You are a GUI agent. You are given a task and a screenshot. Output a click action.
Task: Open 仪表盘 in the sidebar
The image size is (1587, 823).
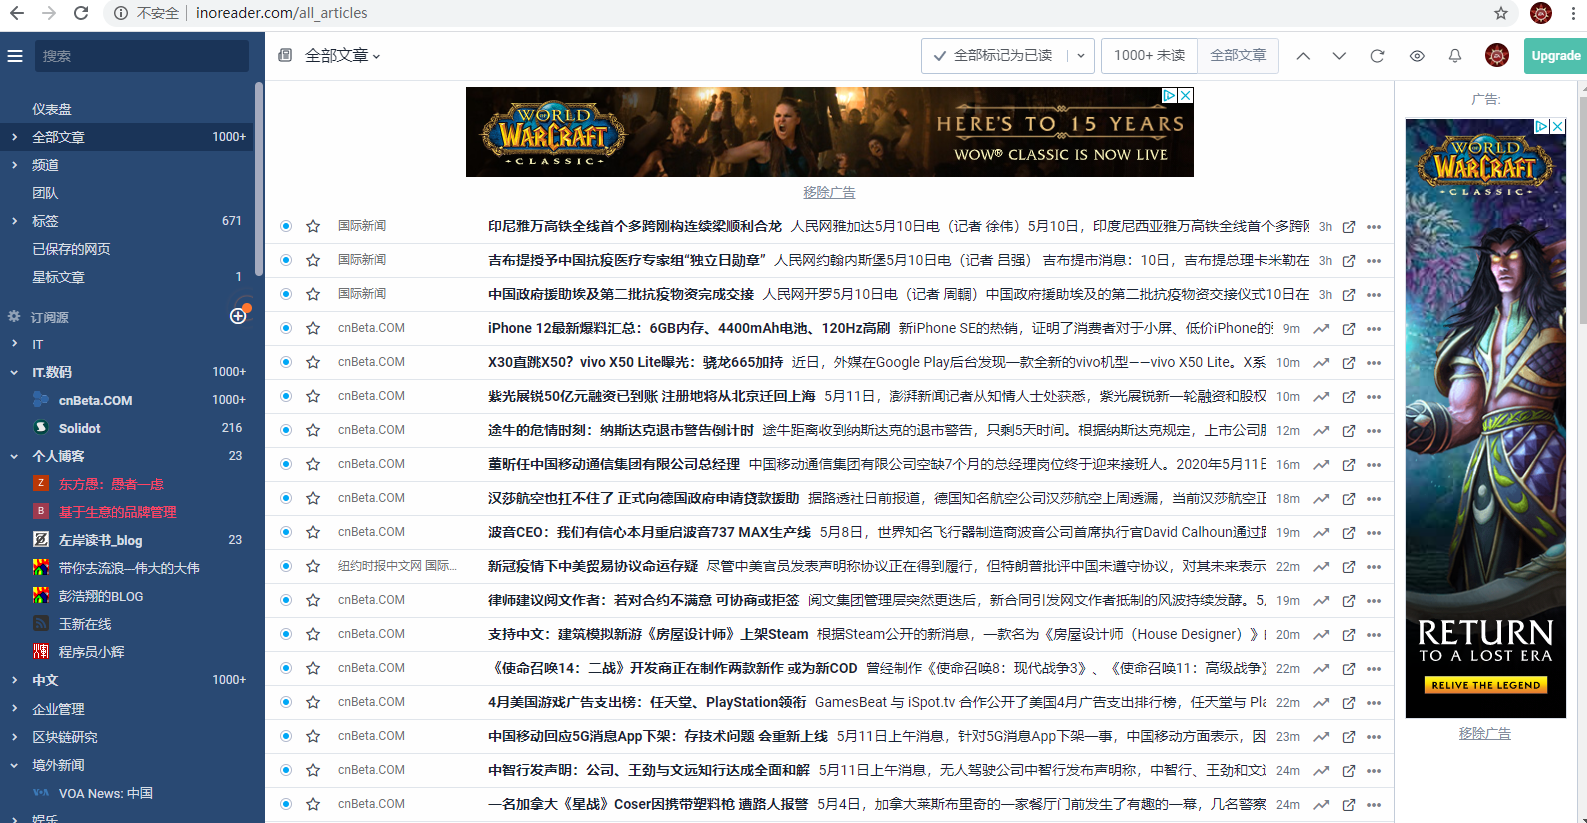point(52,109)
